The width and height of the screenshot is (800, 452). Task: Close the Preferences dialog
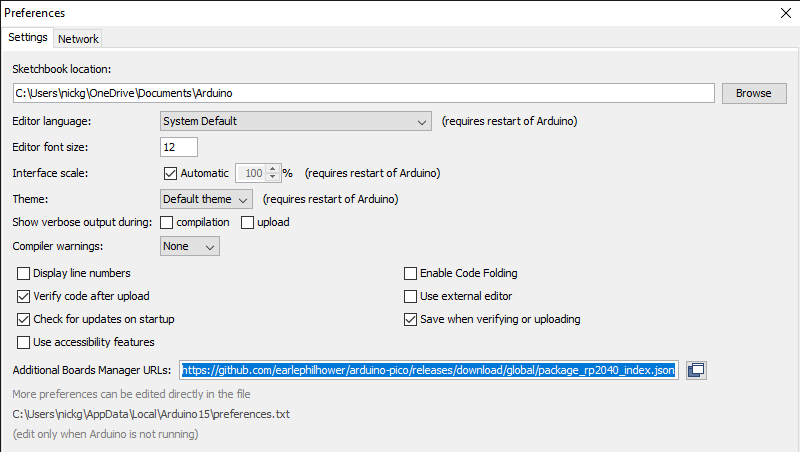785,13
